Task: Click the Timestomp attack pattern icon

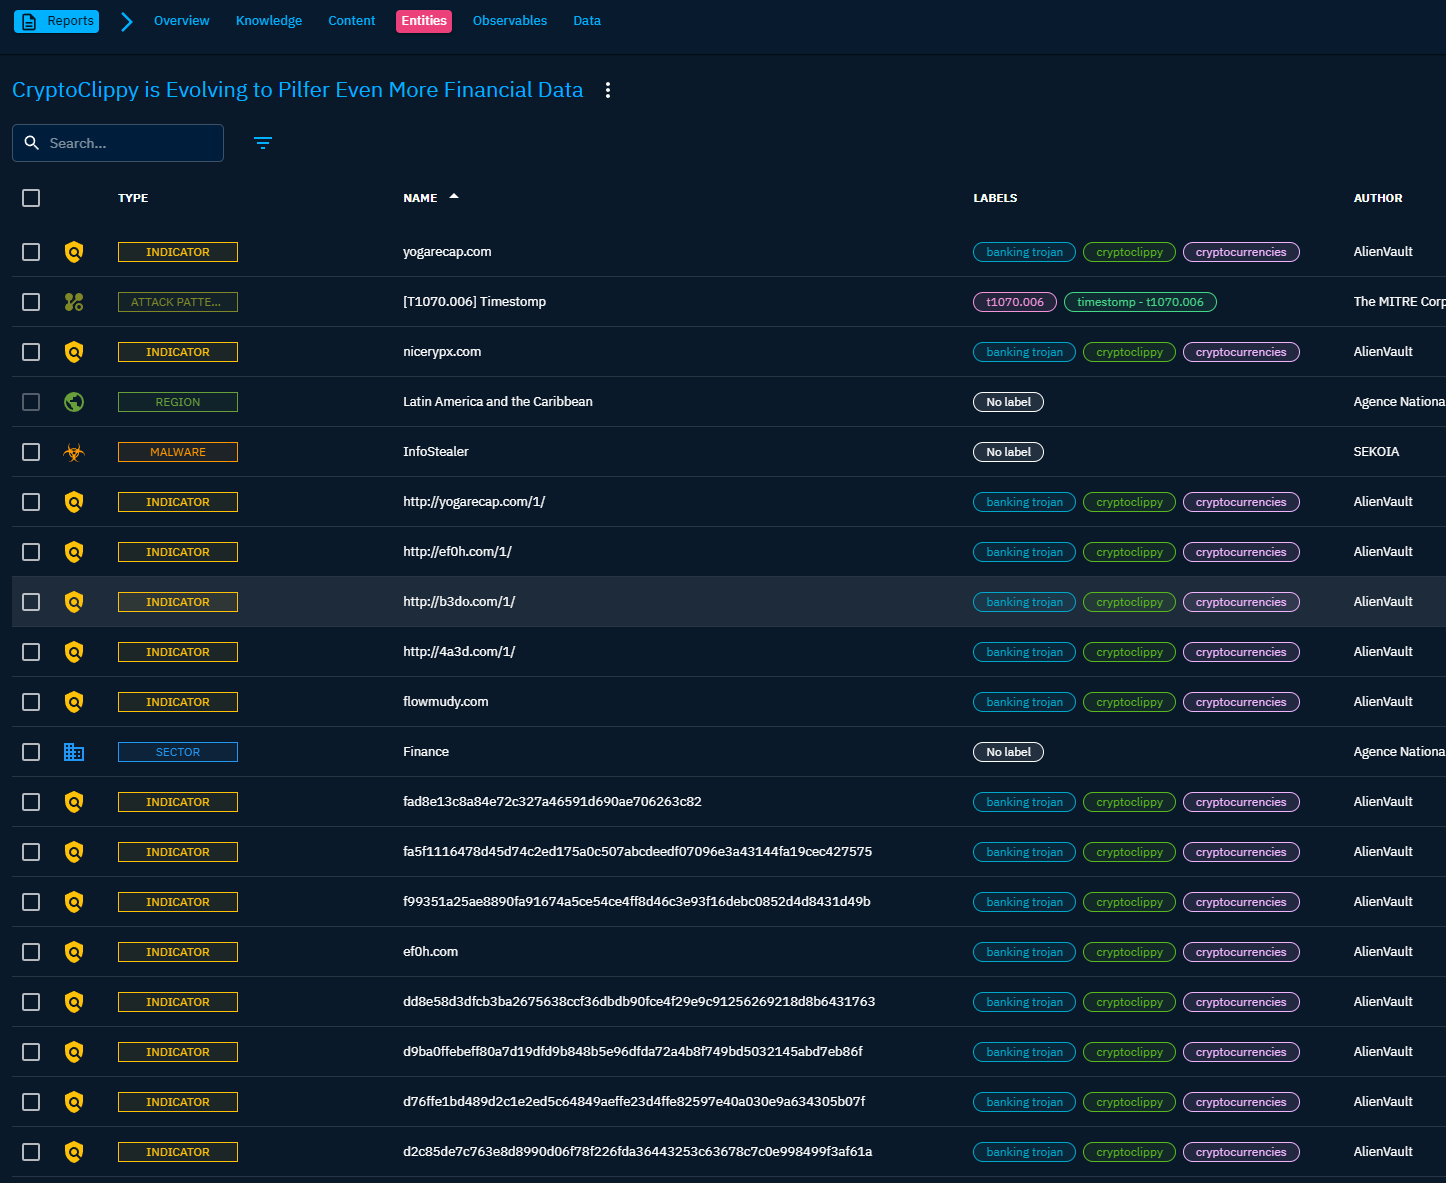Action: (74, 302)
